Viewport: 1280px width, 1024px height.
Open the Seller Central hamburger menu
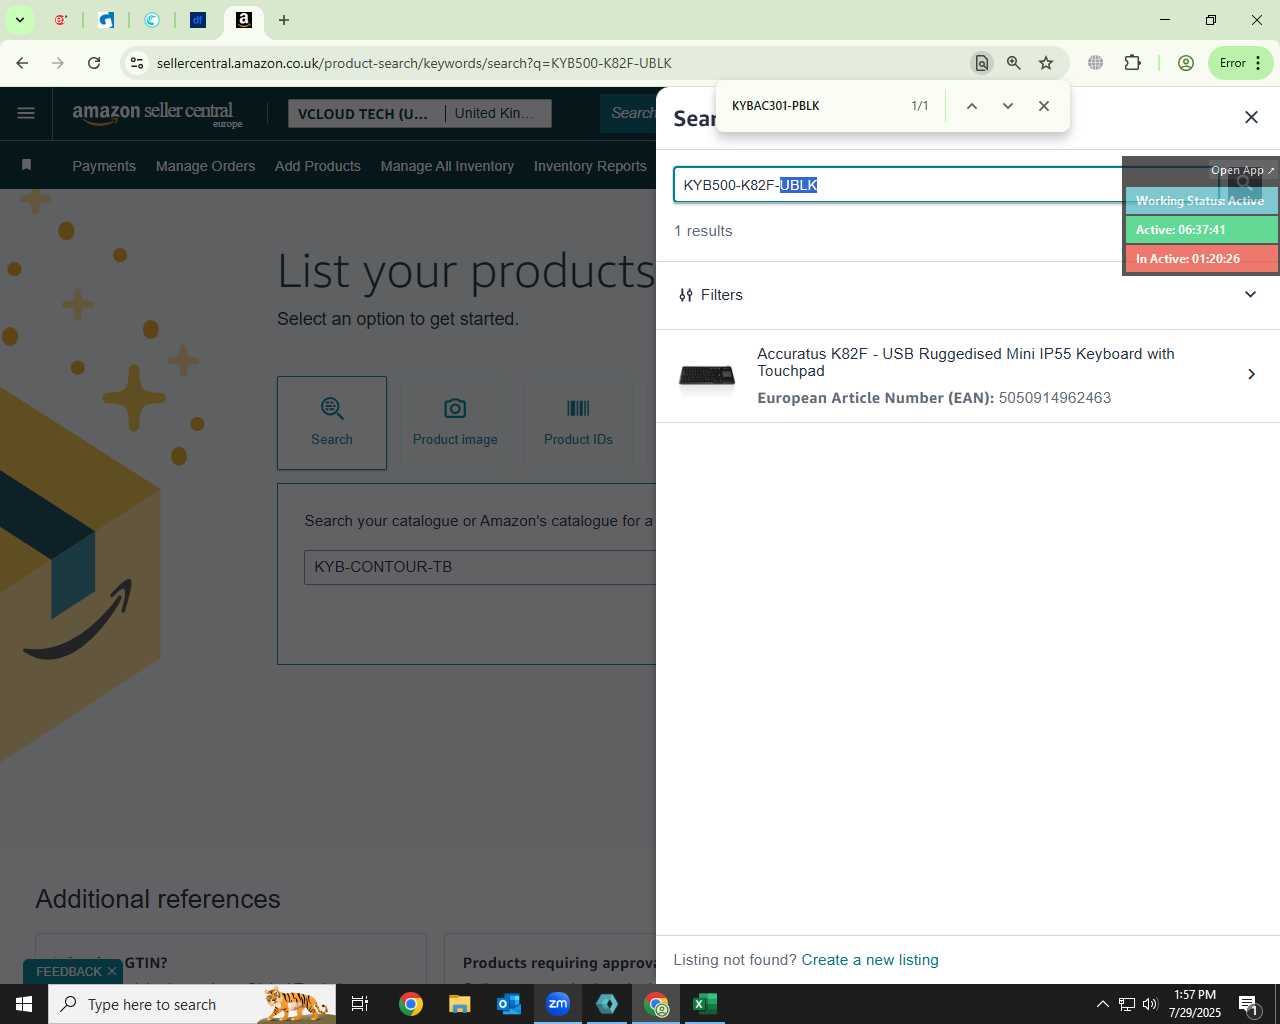coord(26,113)
